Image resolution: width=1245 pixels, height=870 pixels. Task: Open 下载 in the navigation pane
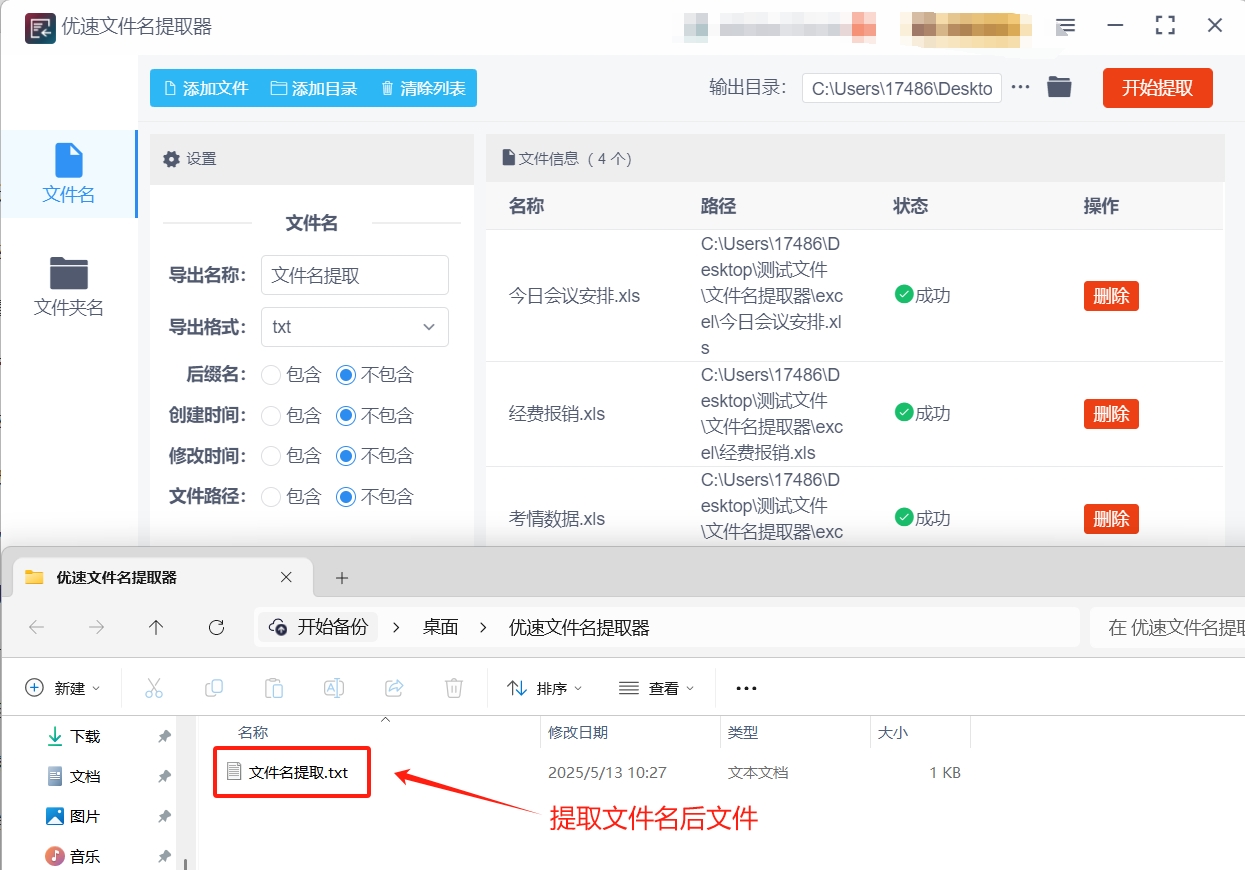85,736
